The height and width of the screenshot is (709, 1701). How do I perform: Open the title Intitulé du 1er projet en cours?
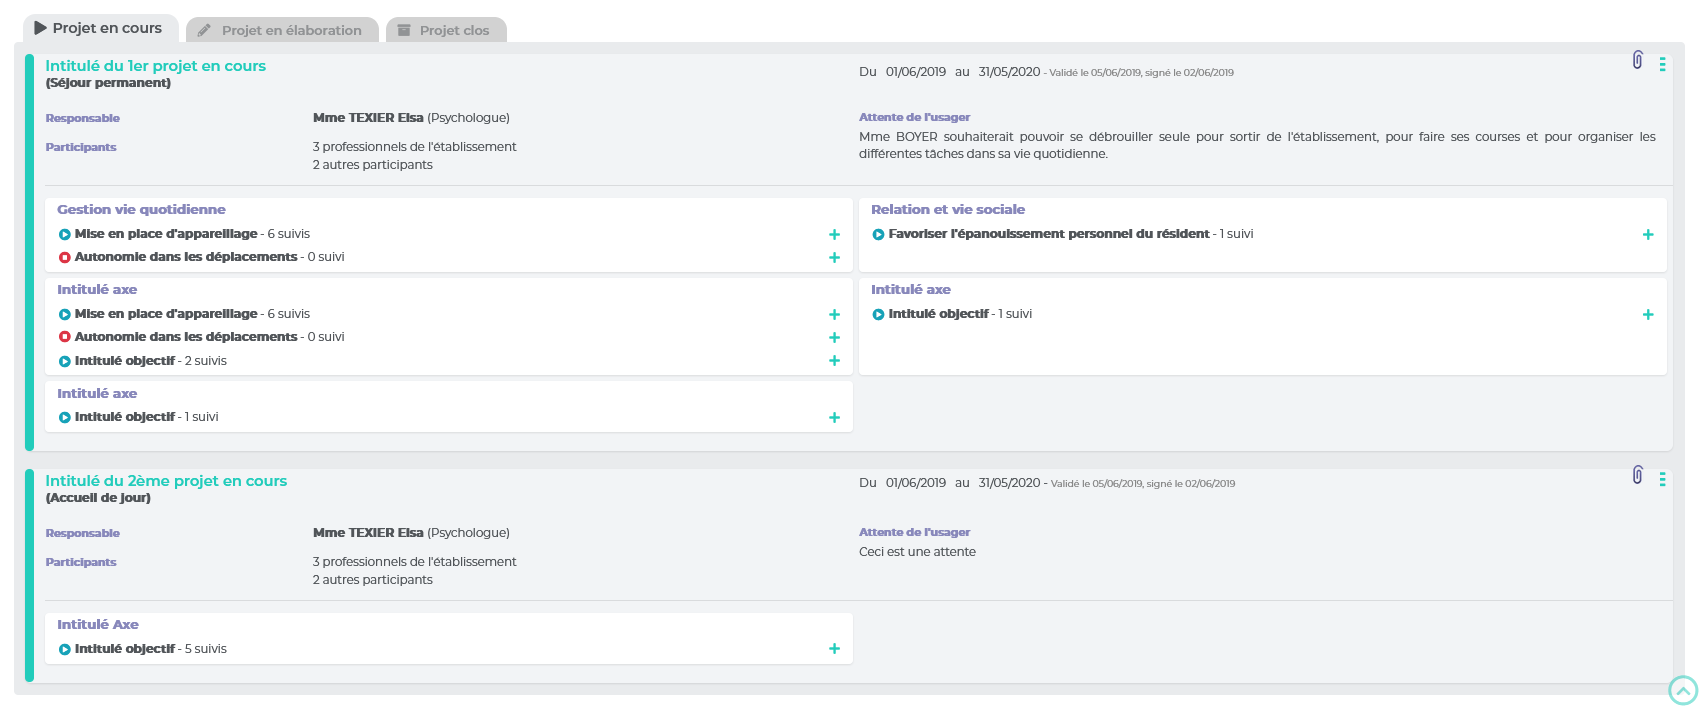(155, 66)
